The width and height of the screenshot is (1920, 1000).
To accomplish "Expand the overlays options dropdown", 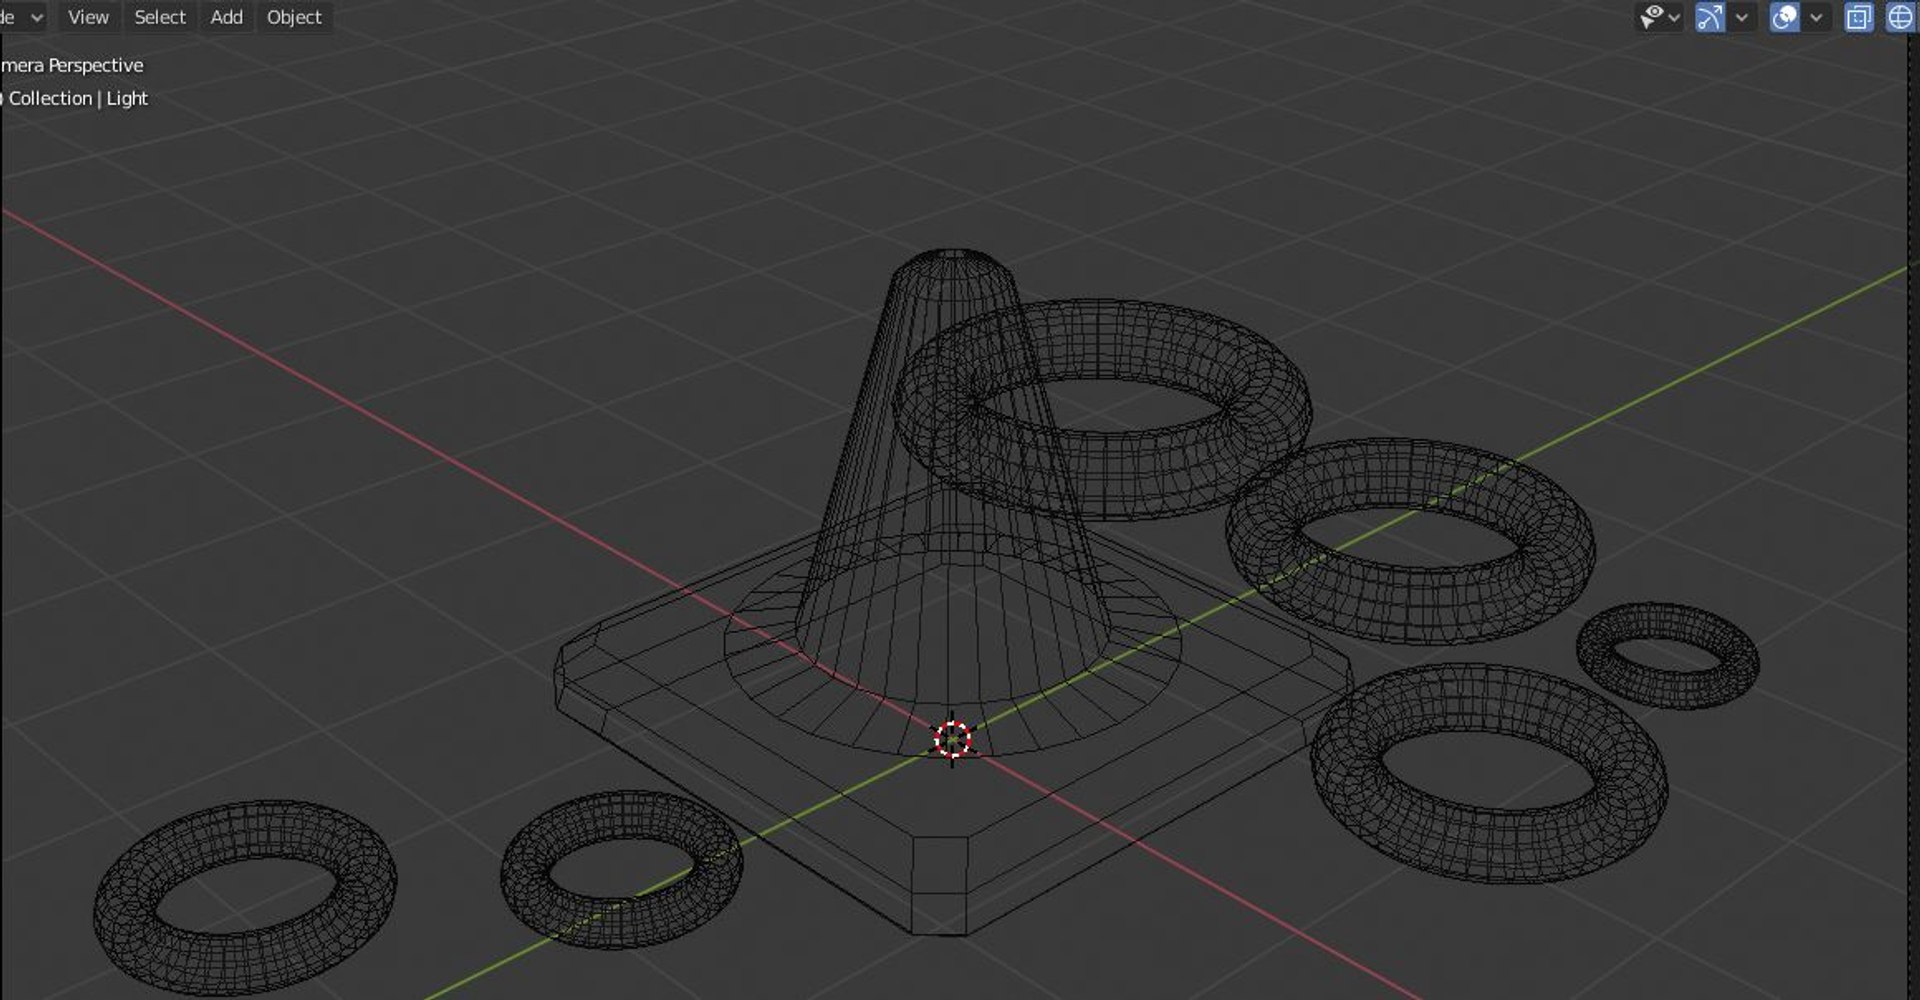I will [x=1816, y=17].
